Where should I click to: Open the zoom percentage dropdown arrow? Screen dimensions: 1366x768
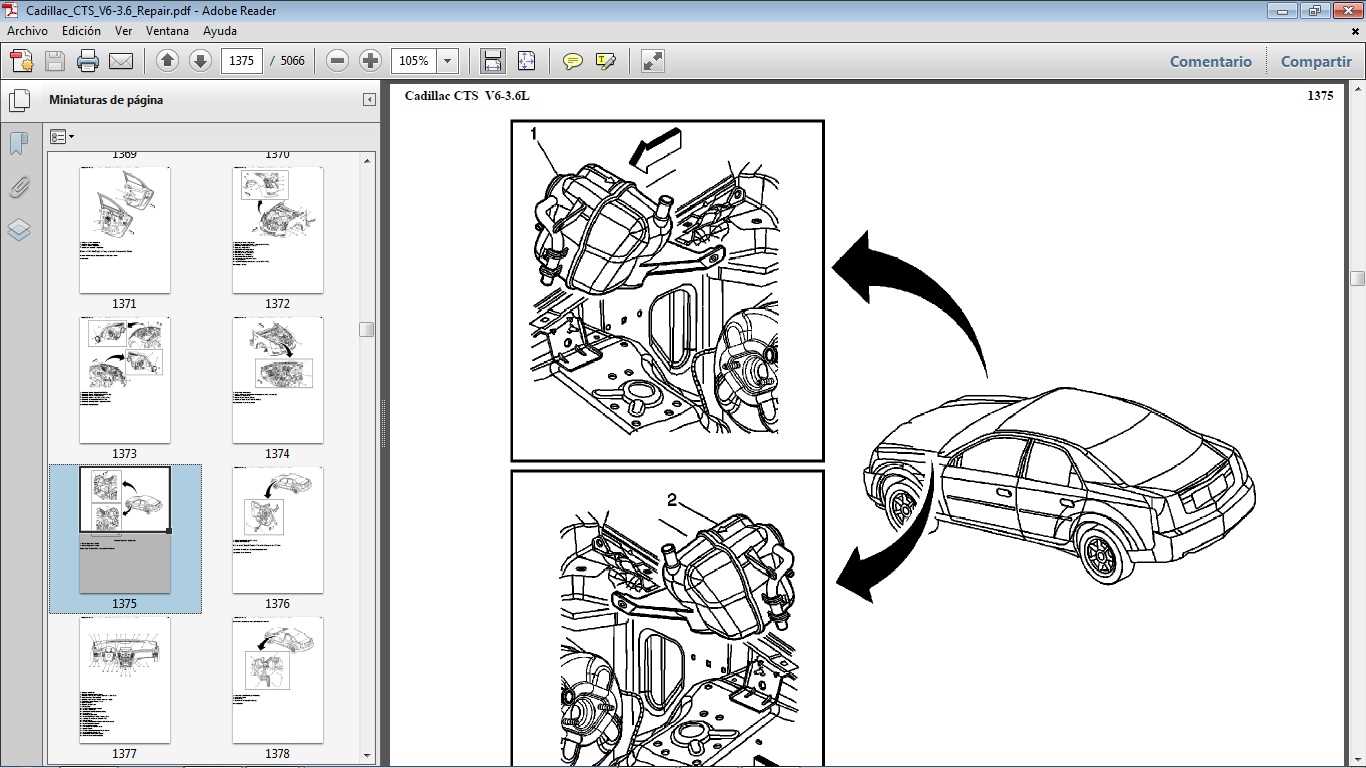[448, 61]
